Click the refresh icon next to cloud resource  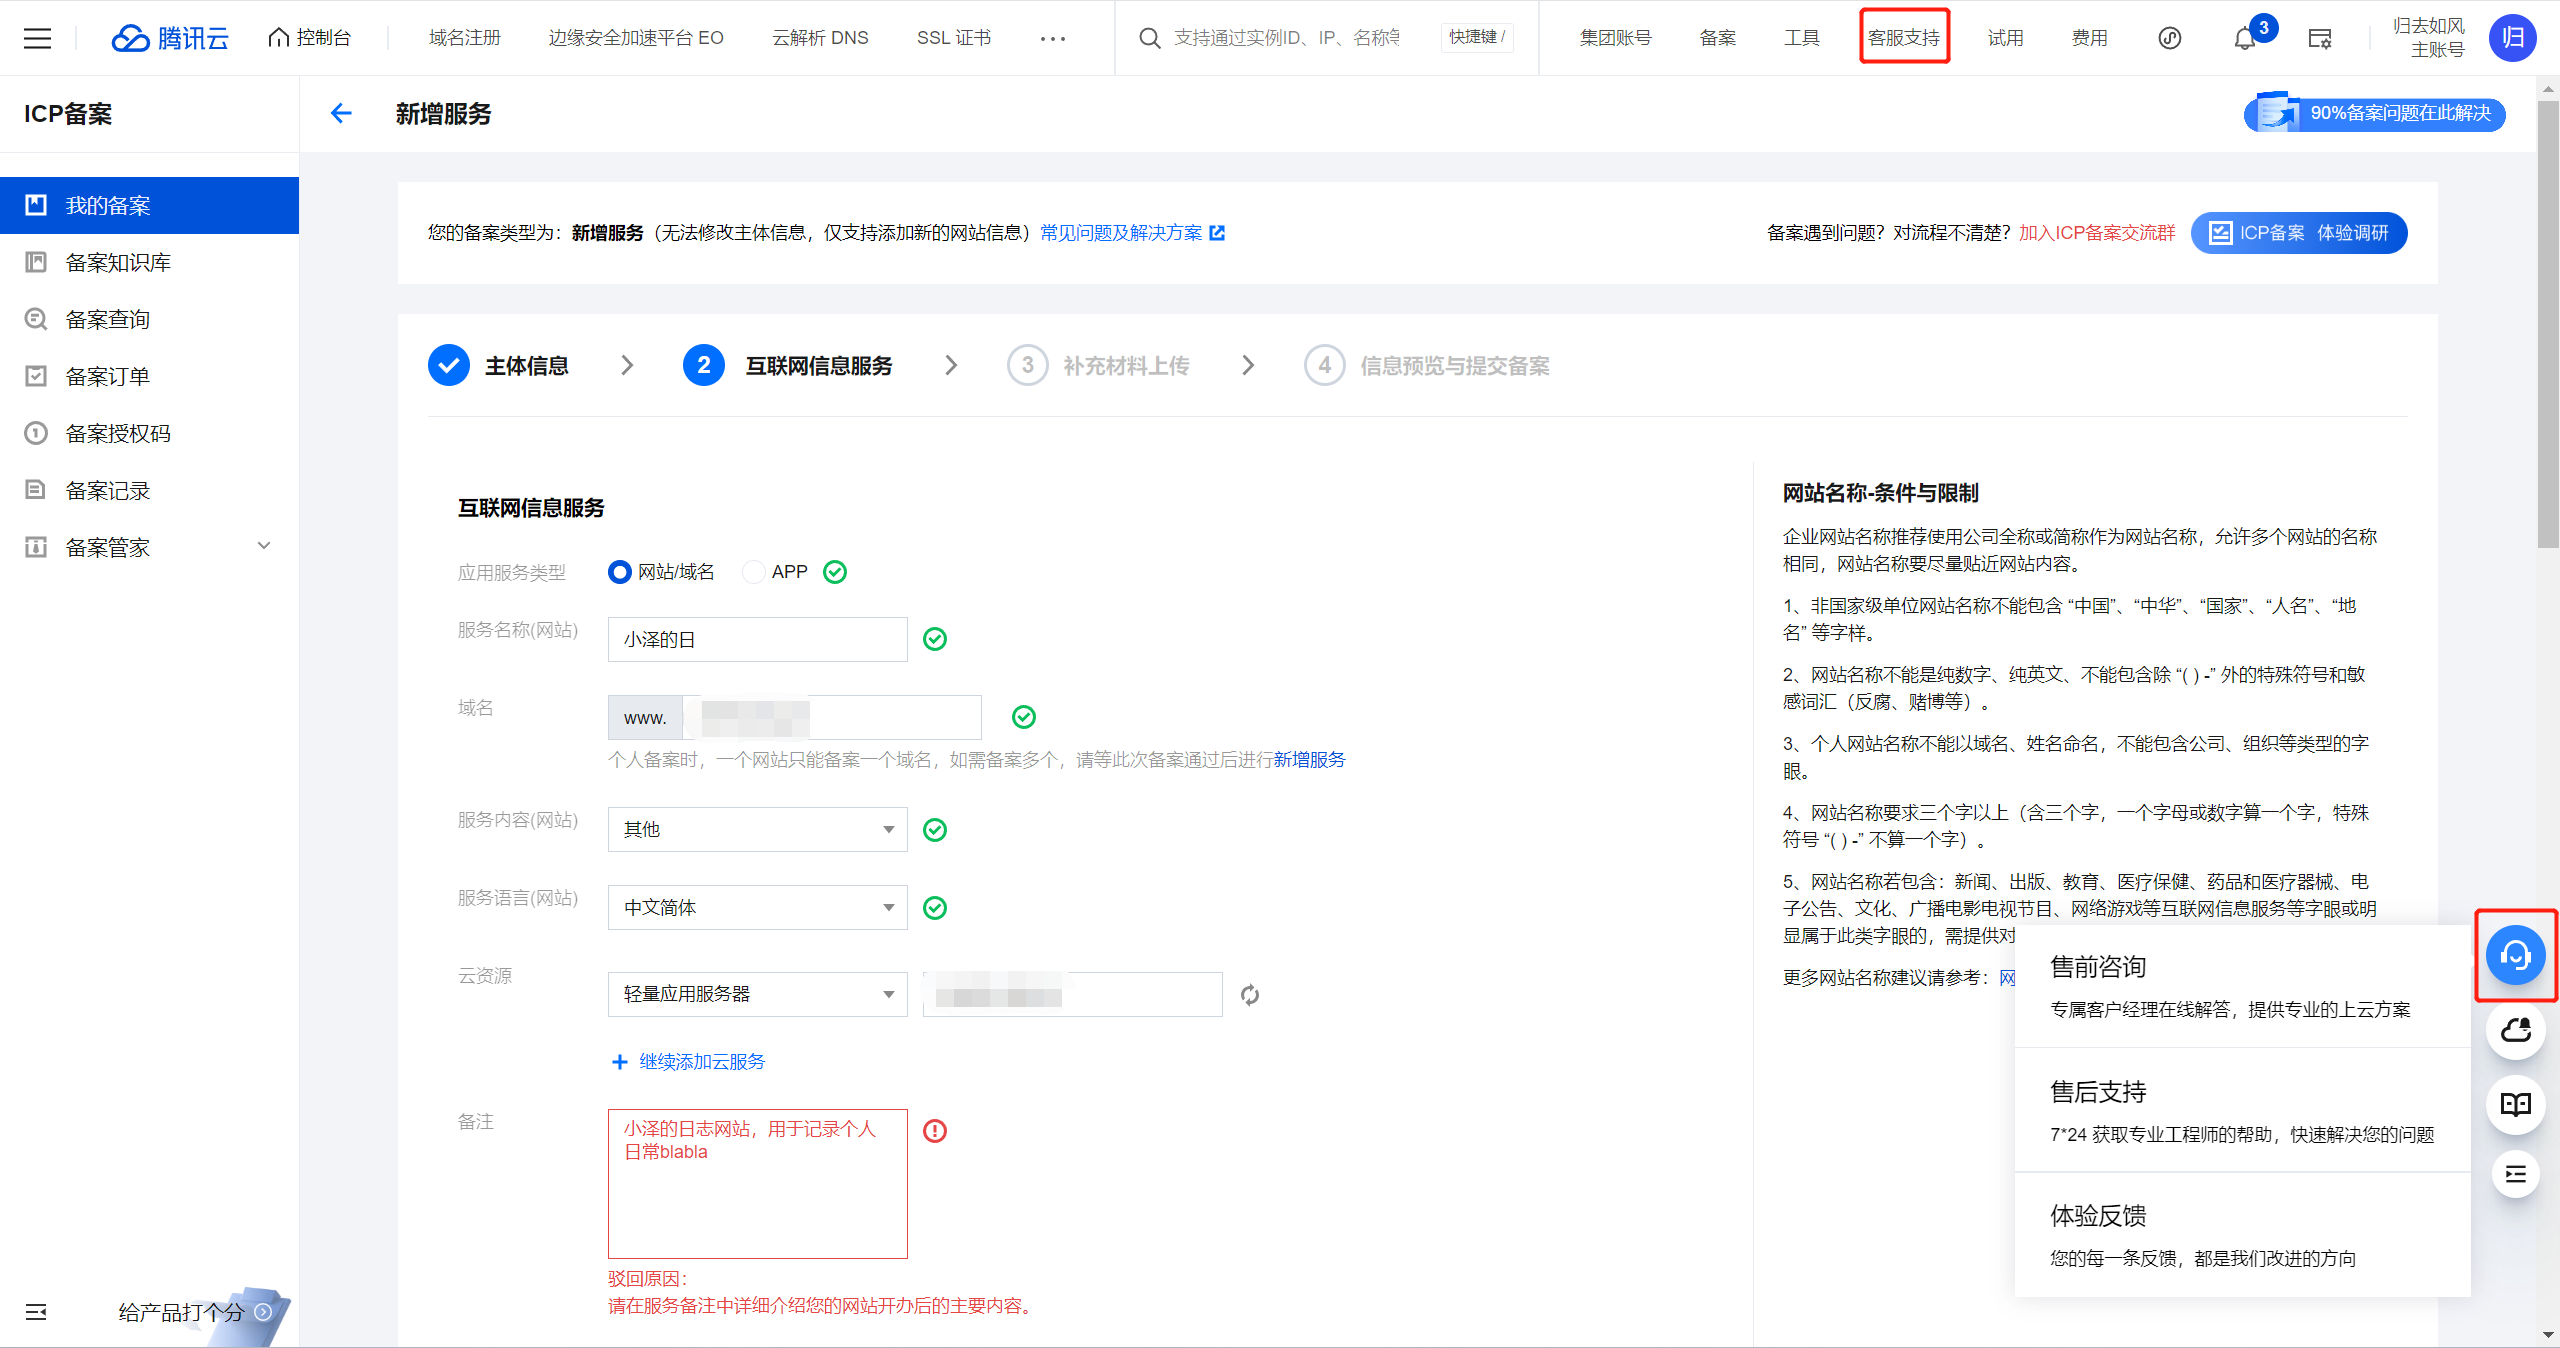pyautogui.click(x=1249, y=994)
